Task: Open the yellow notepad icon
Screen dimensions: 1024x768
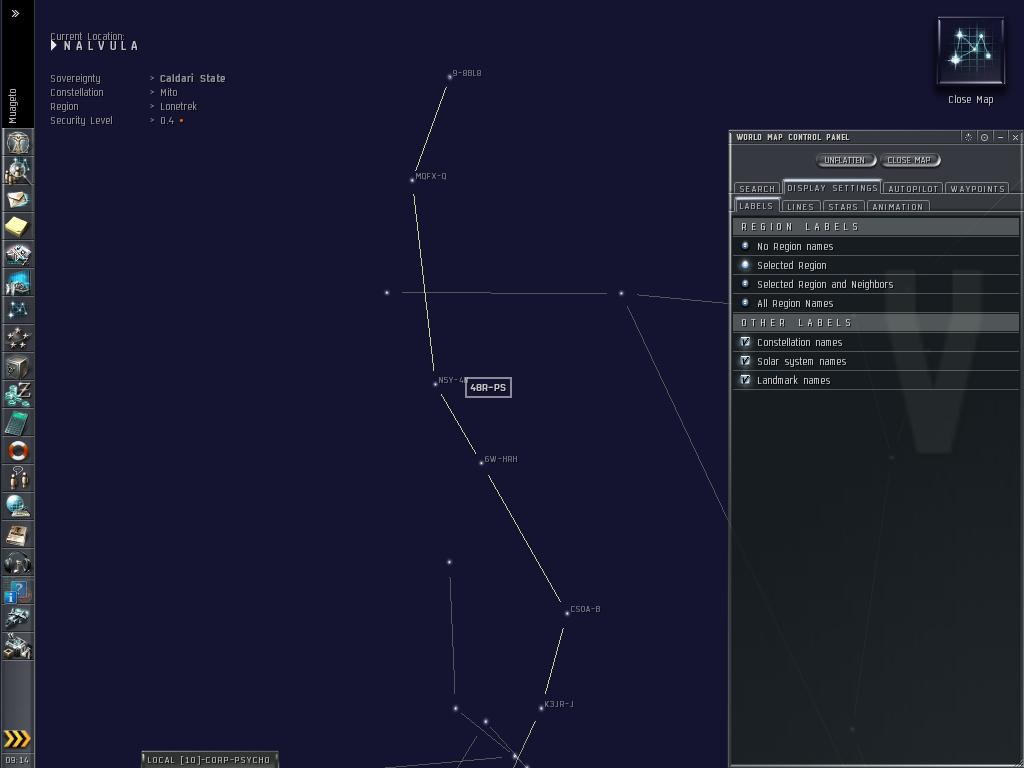Action: [18, 226]
